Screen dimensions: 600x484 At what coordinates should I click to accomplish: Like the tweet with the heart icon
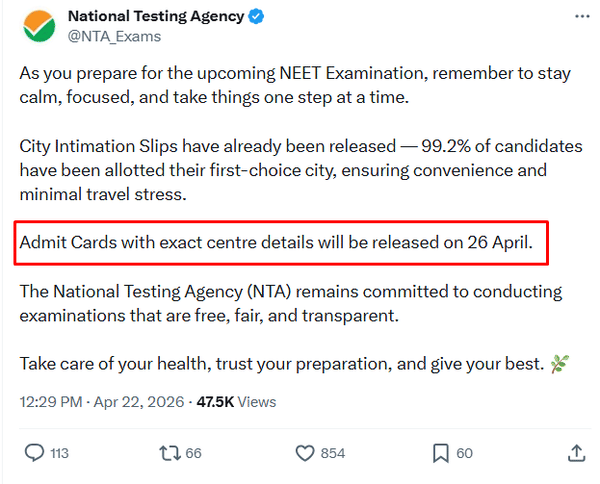(x=305, y=453)
